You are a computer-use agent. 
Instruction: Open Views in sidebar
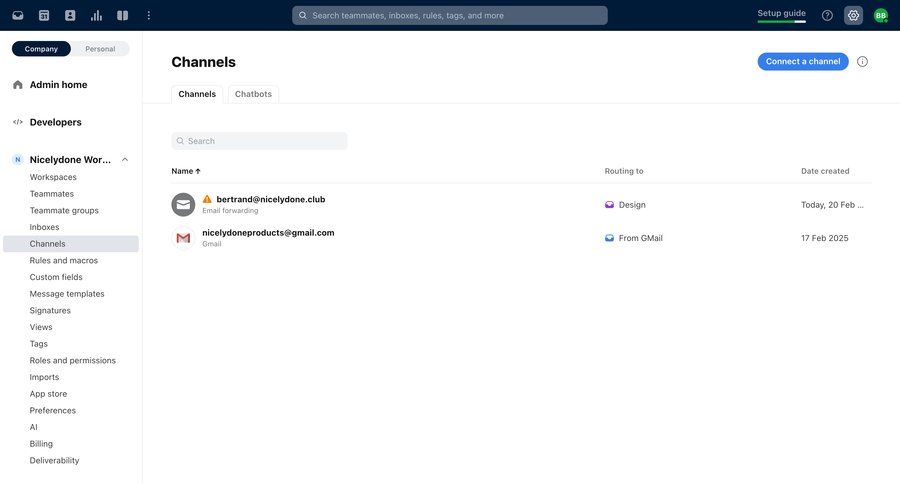pyautogui.click(x=41, y=327)
